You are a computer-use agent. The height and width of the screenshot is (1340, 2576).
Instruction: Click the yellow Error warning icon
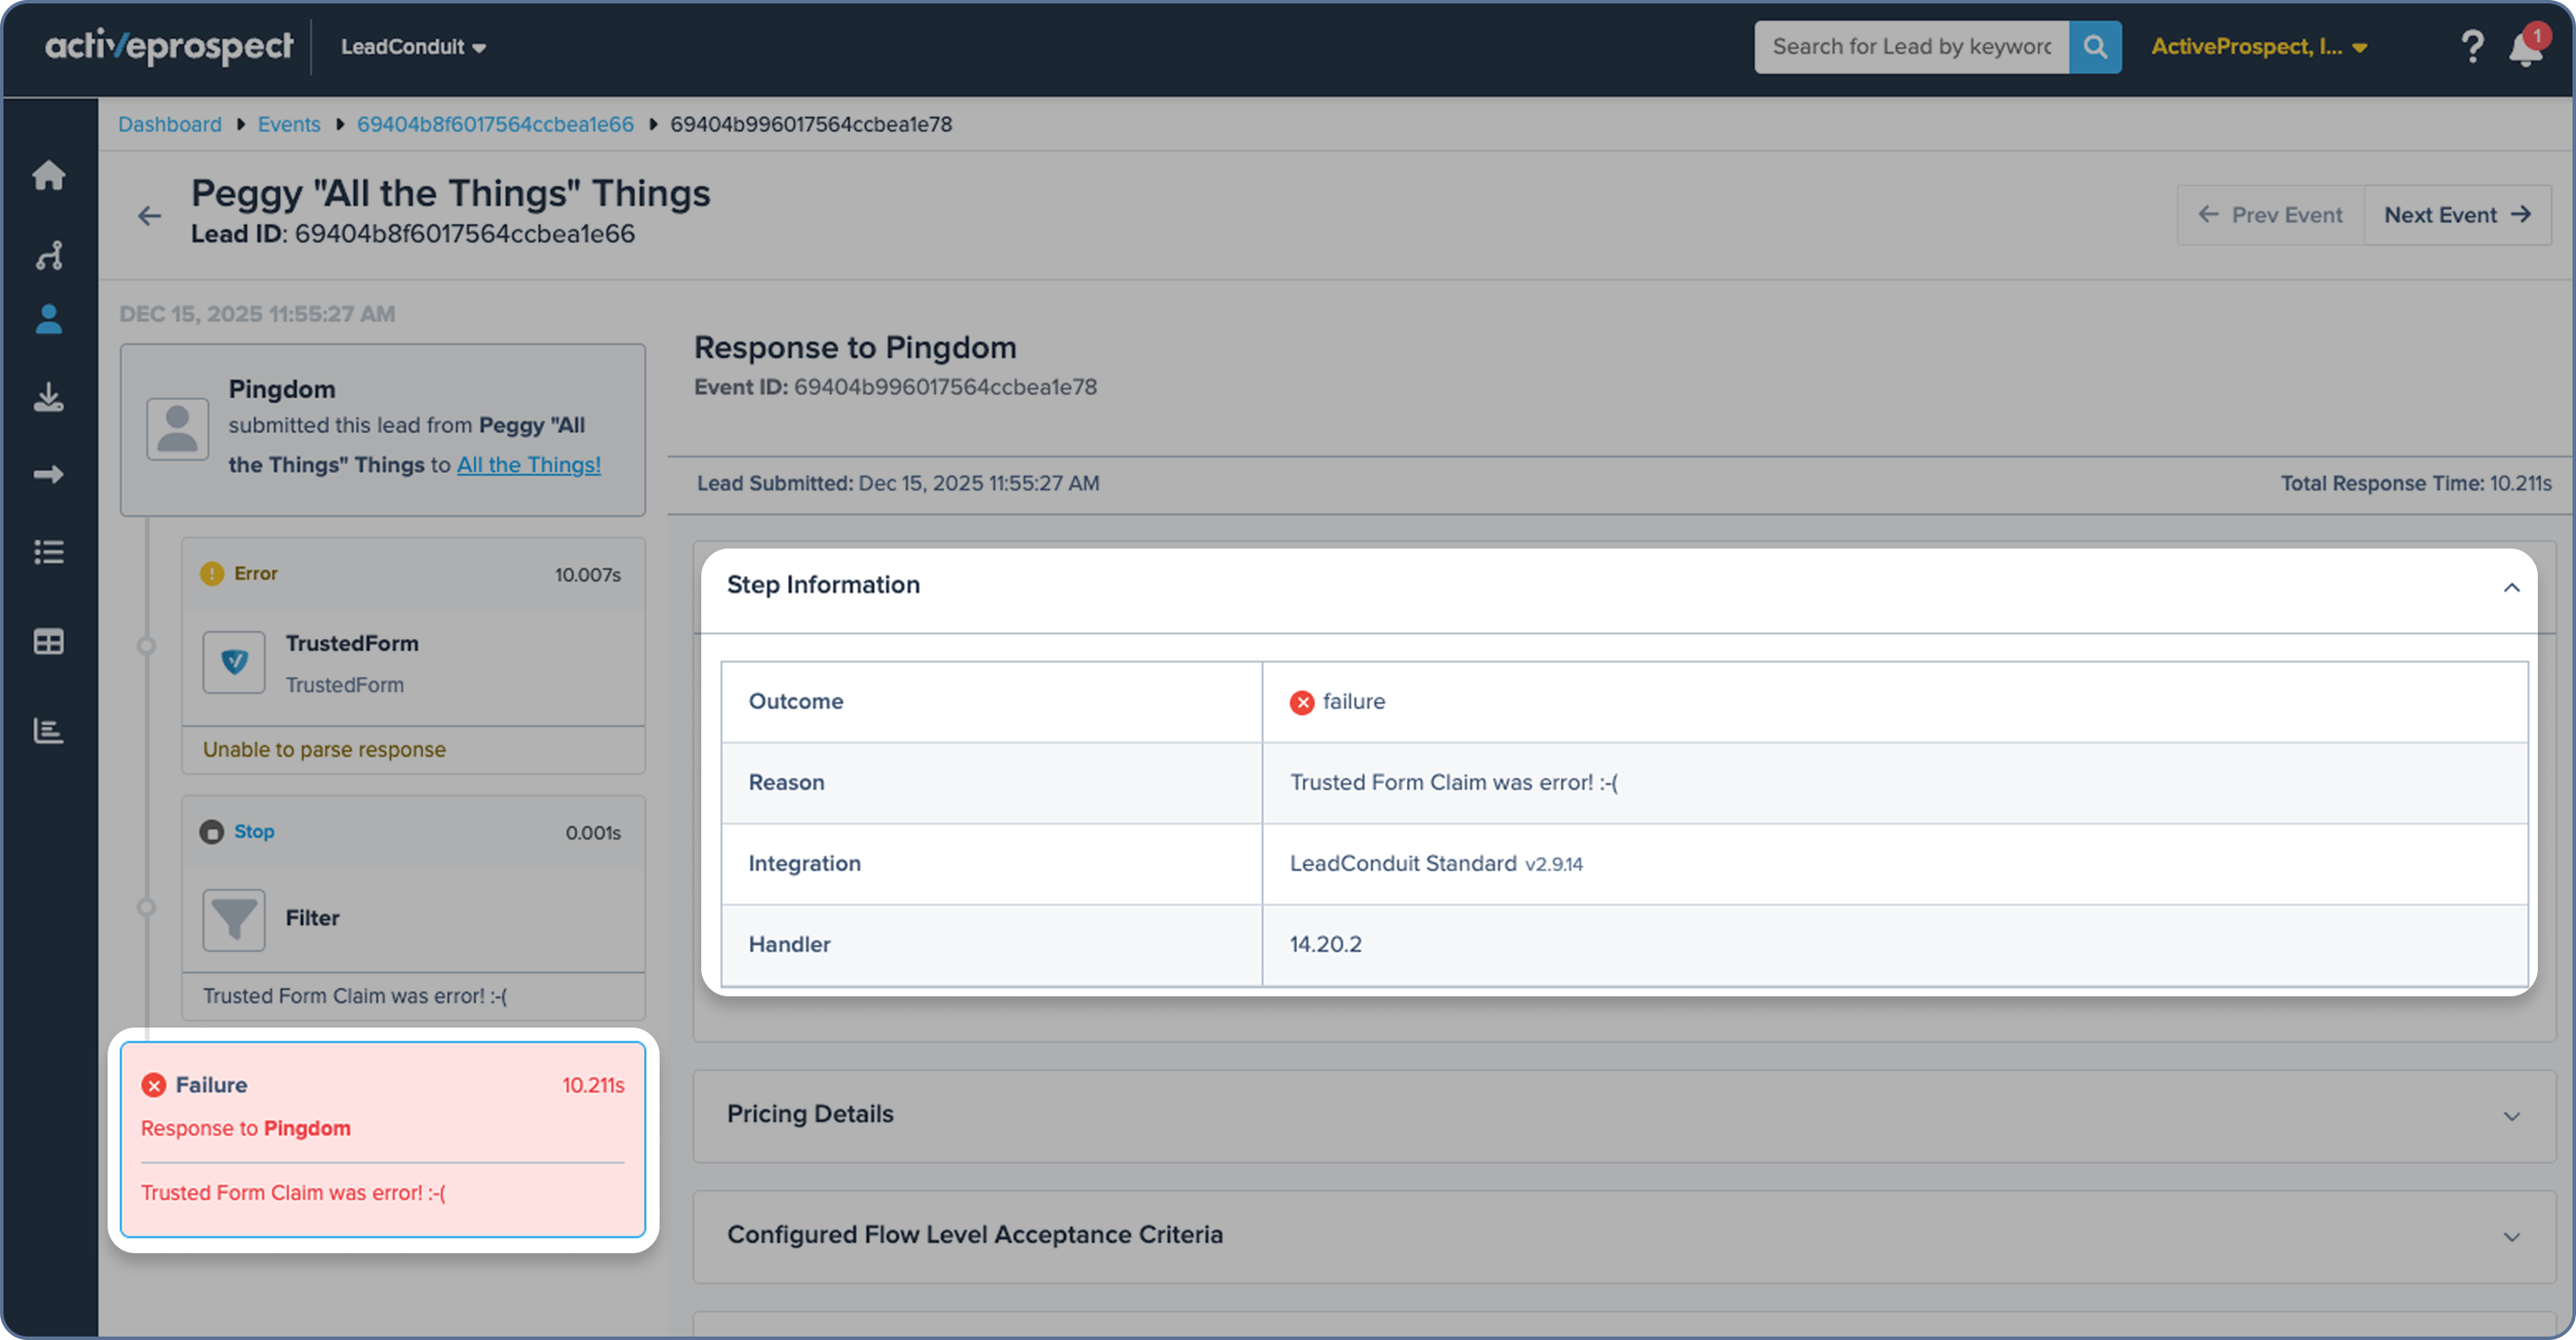[x=211, y=574]
